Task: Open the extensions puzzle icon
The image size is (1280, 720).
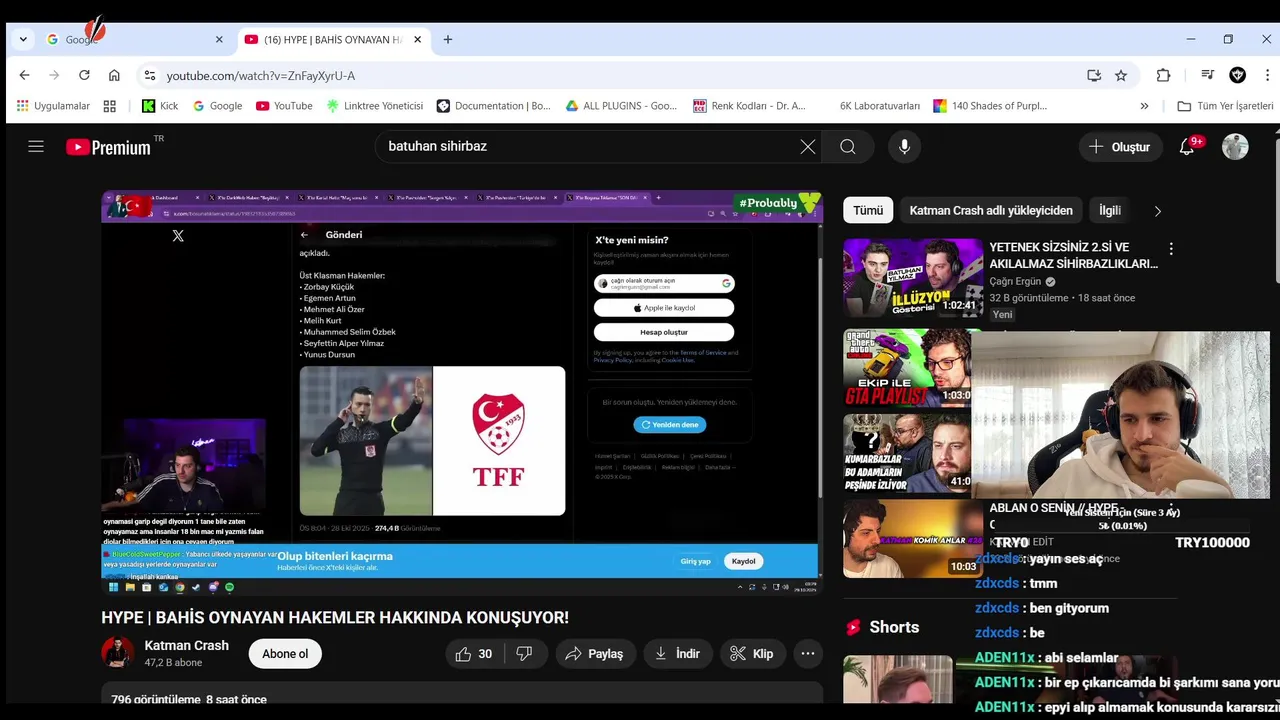Action: [x=1163, y=75]
